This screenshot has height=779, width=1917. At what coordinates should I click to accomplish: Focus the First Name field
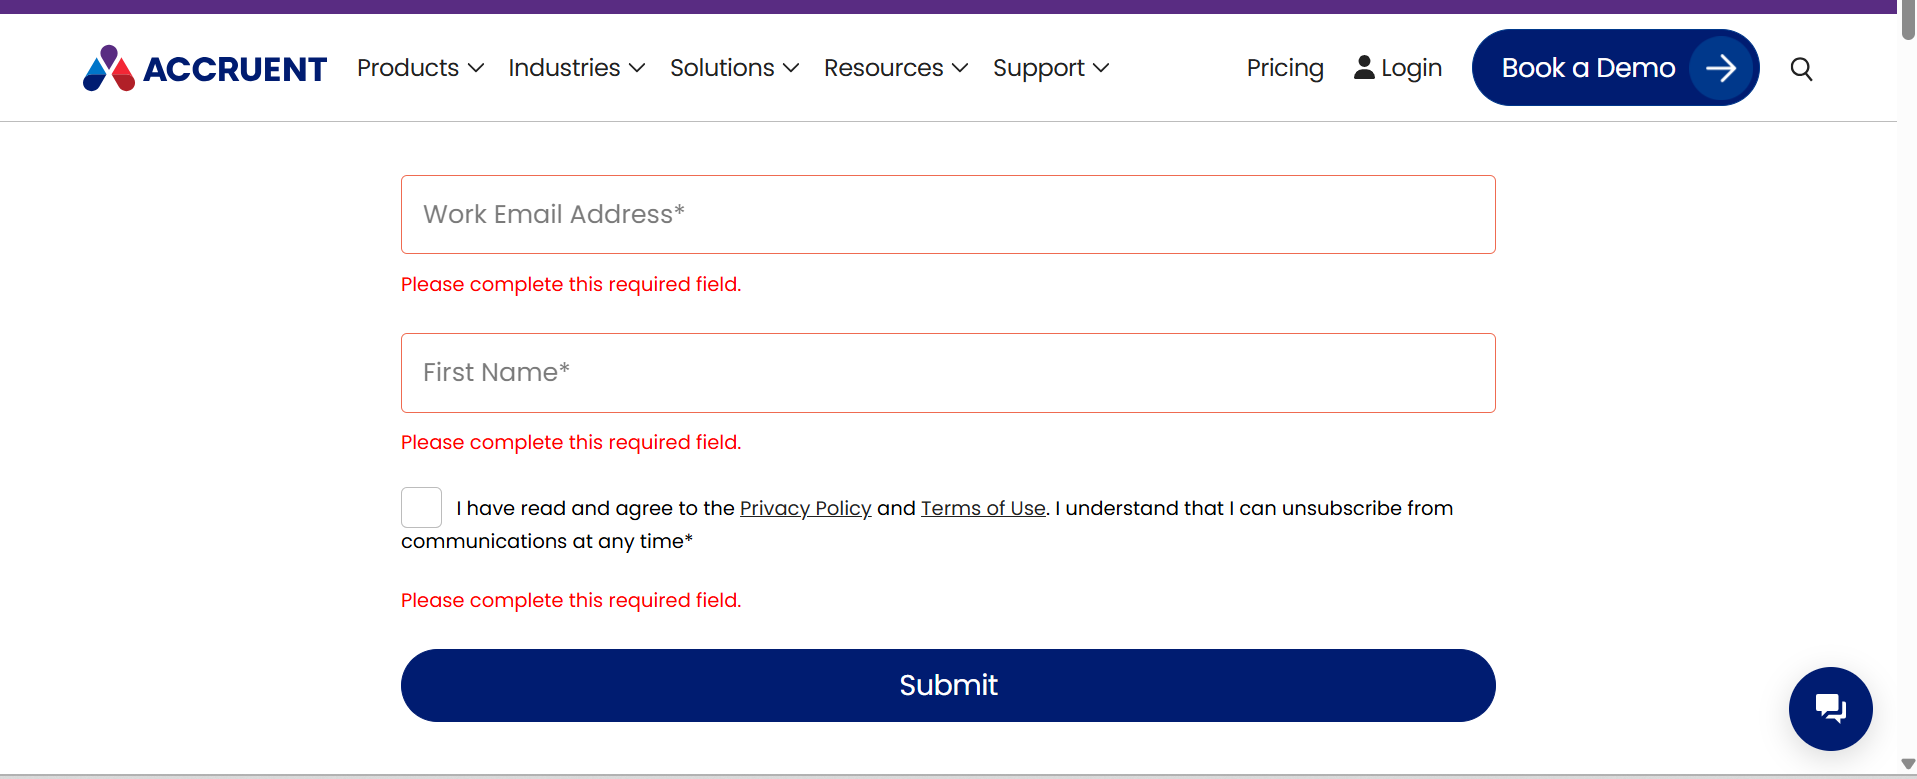[948, 372]
